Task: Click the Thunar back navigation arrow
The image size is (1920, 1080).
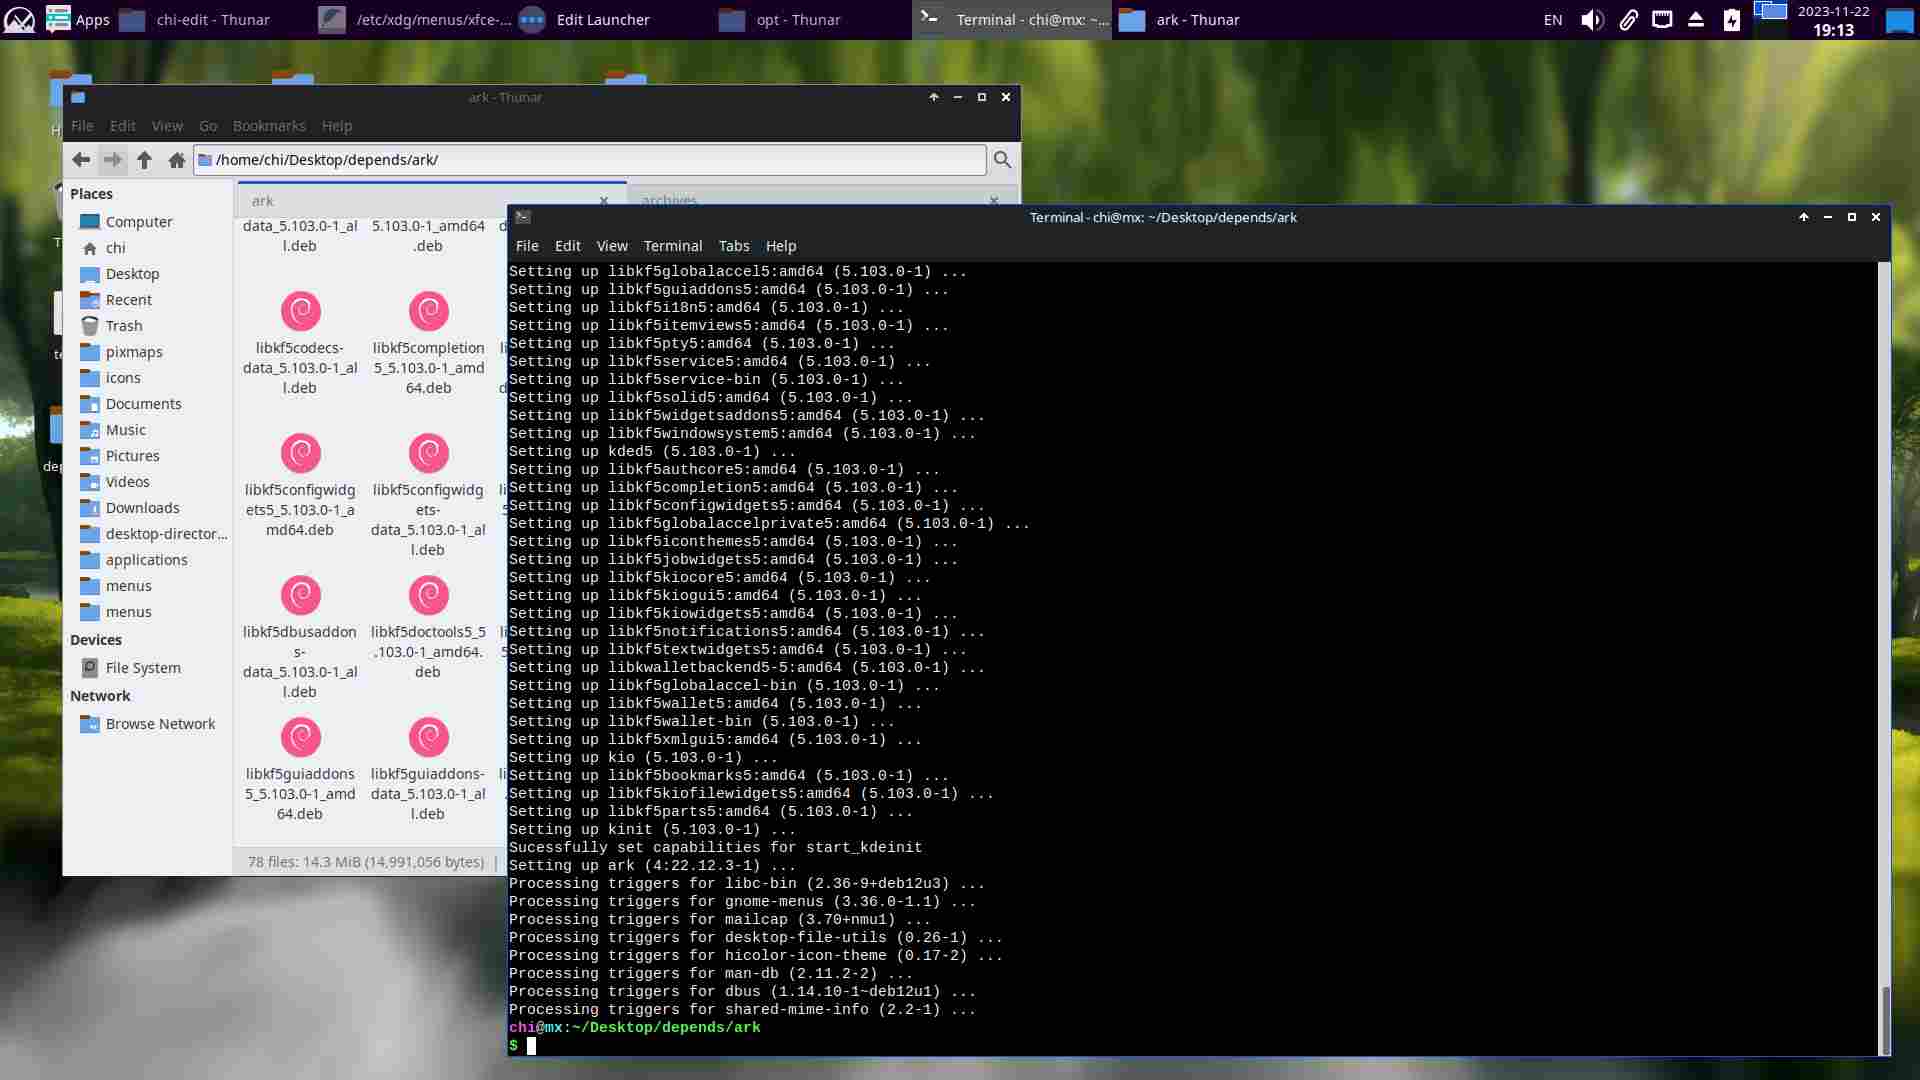Action: pyautogui.click(x=81, y=160)
